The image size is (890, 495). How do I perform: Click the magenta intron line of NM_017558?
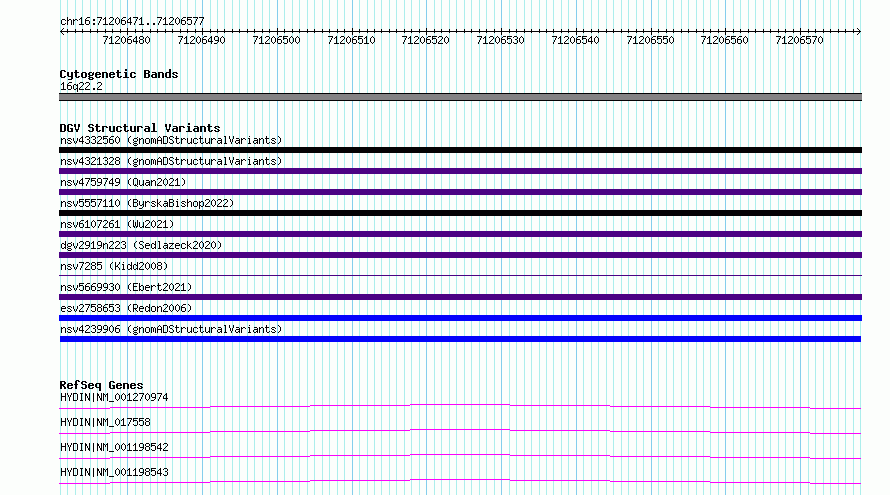point(460,431)
